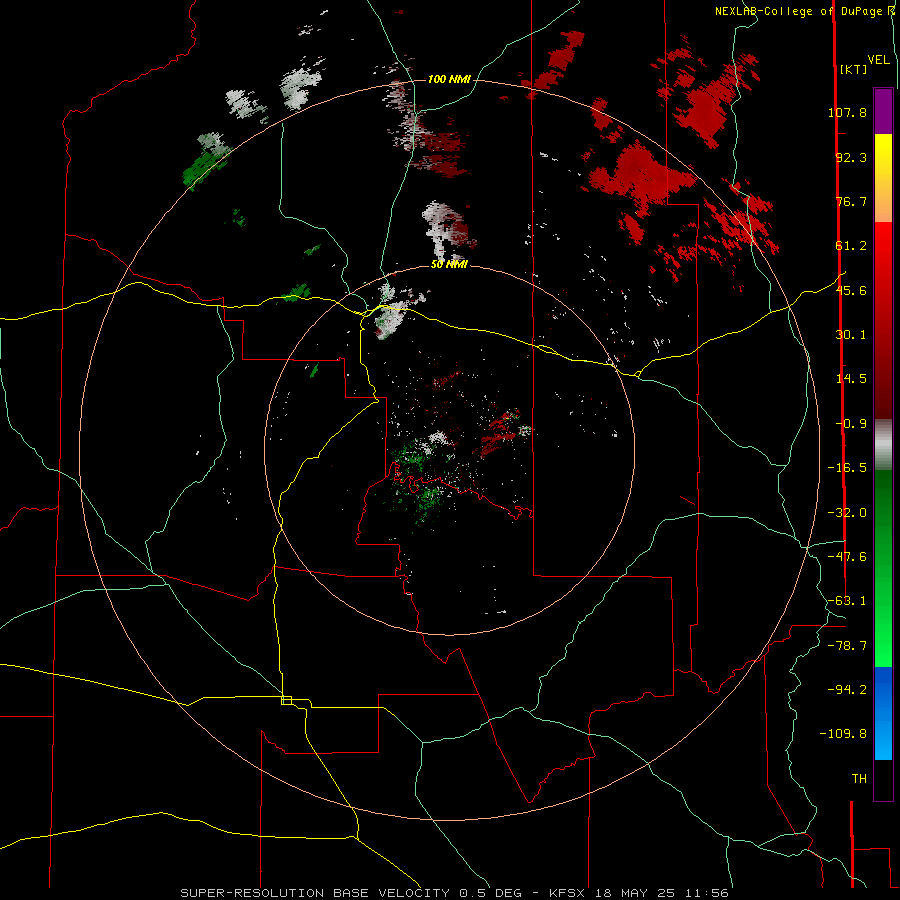The width and height of the screenshot is (900, 900).
Task: Click the 50 NMI range ring label
Action: (449, 264)
